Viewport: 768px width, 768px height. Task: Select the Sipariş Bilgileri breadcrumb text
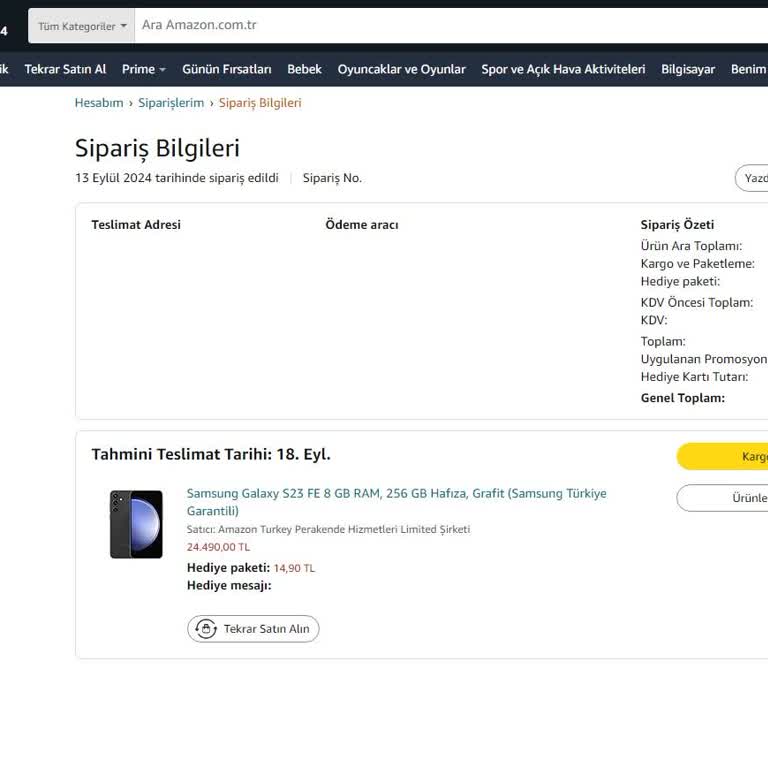(260, 103)
